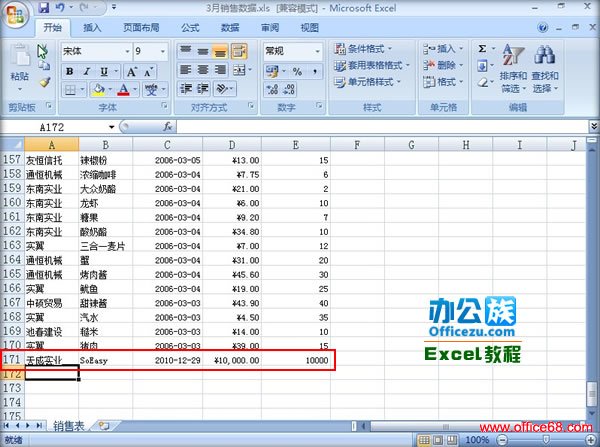The height and width of the screenshot is (447, 600).
Task: Decrease font size with the small A
Action: point(148,72)
